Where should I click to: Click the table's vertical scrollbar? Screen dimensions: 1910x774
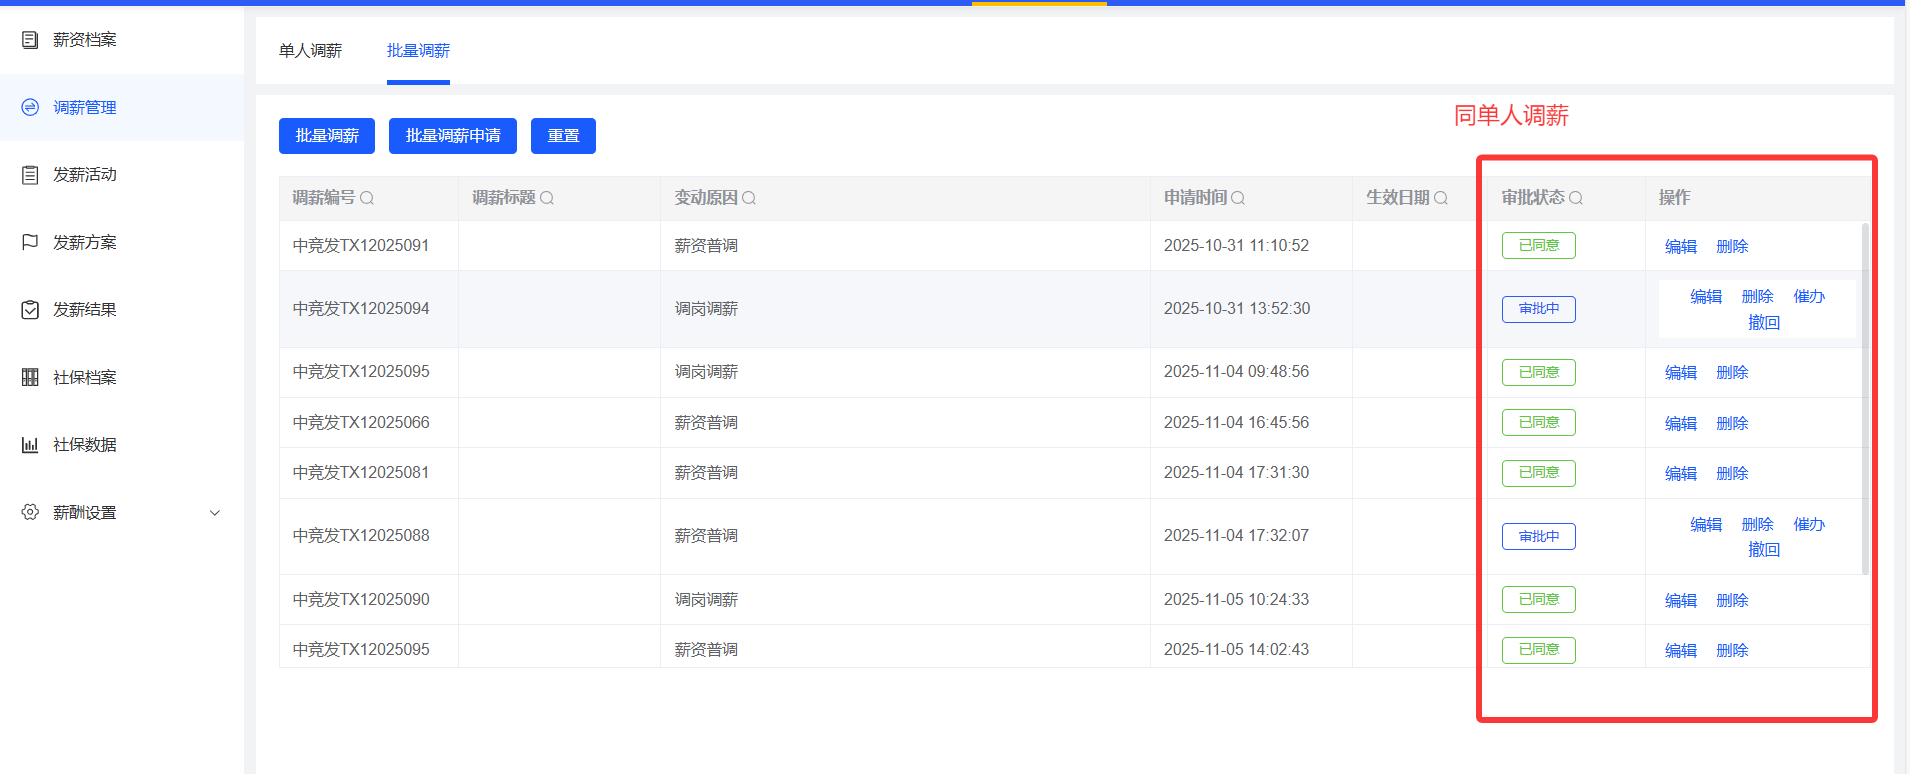[1865, 398]
